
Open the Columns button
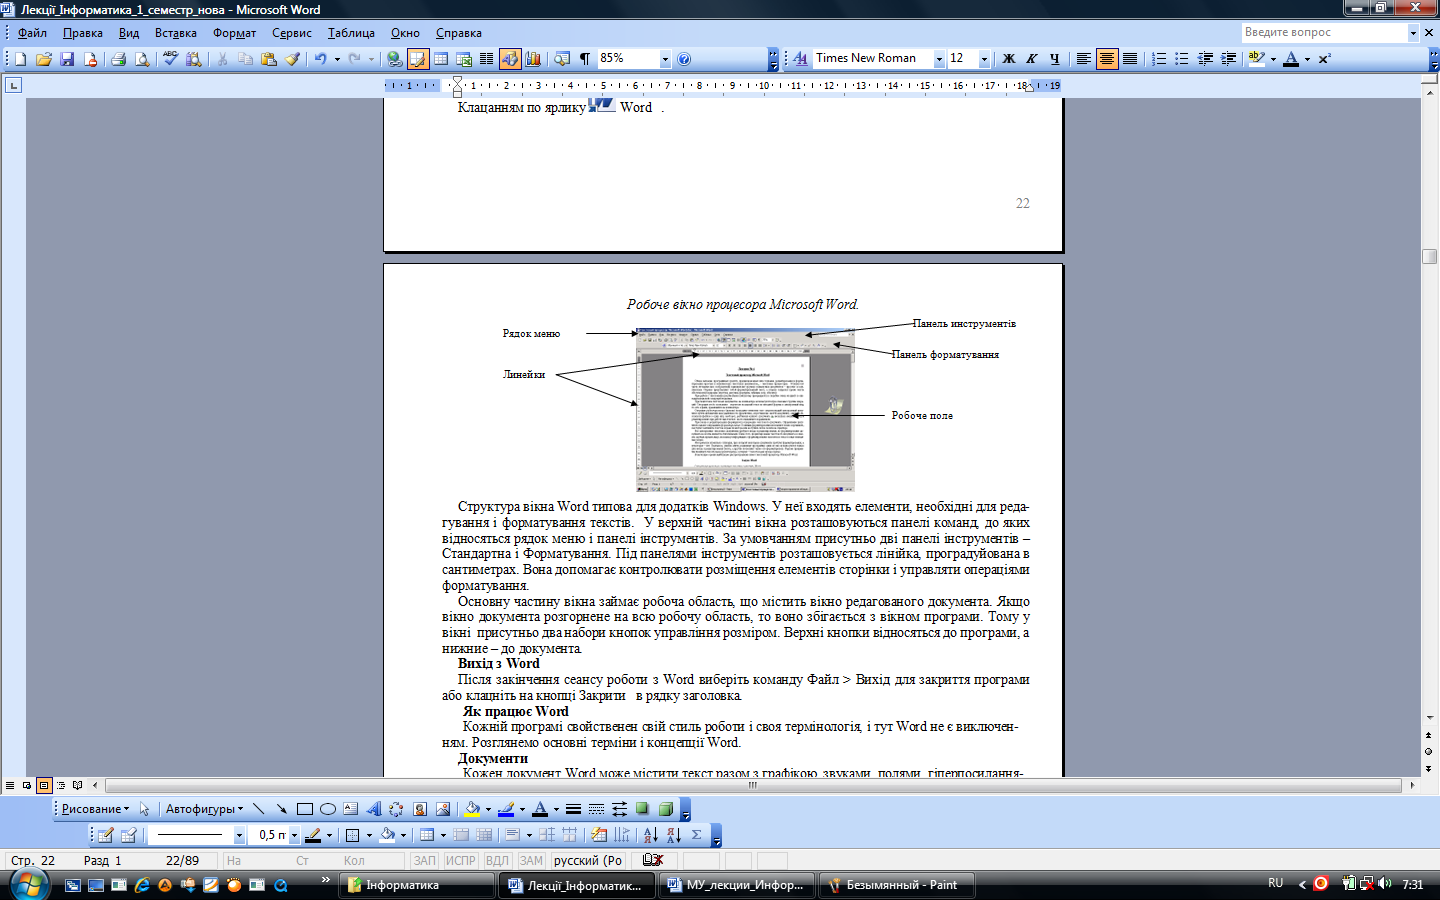pyautogui.click(x=487, y=59)
